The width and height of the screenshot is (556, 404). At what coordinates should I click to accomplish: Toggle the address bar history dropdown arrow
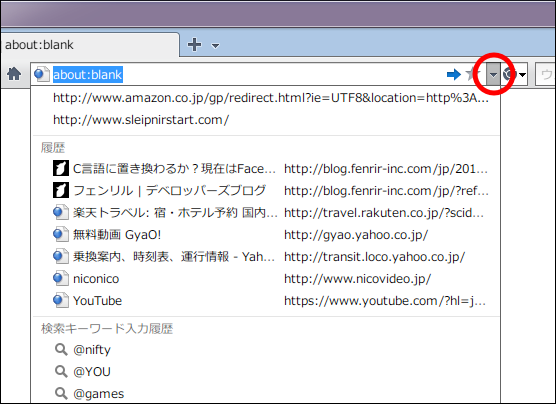(x=493, y=74)
